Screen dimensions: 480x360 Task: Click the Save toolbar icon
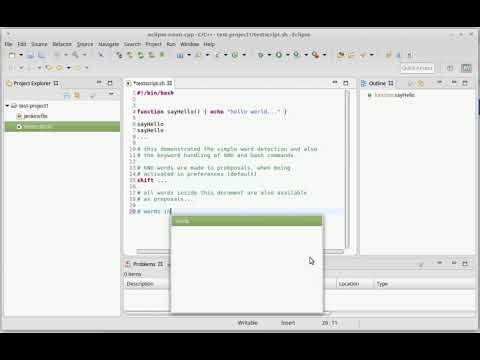tap(30, 55)
